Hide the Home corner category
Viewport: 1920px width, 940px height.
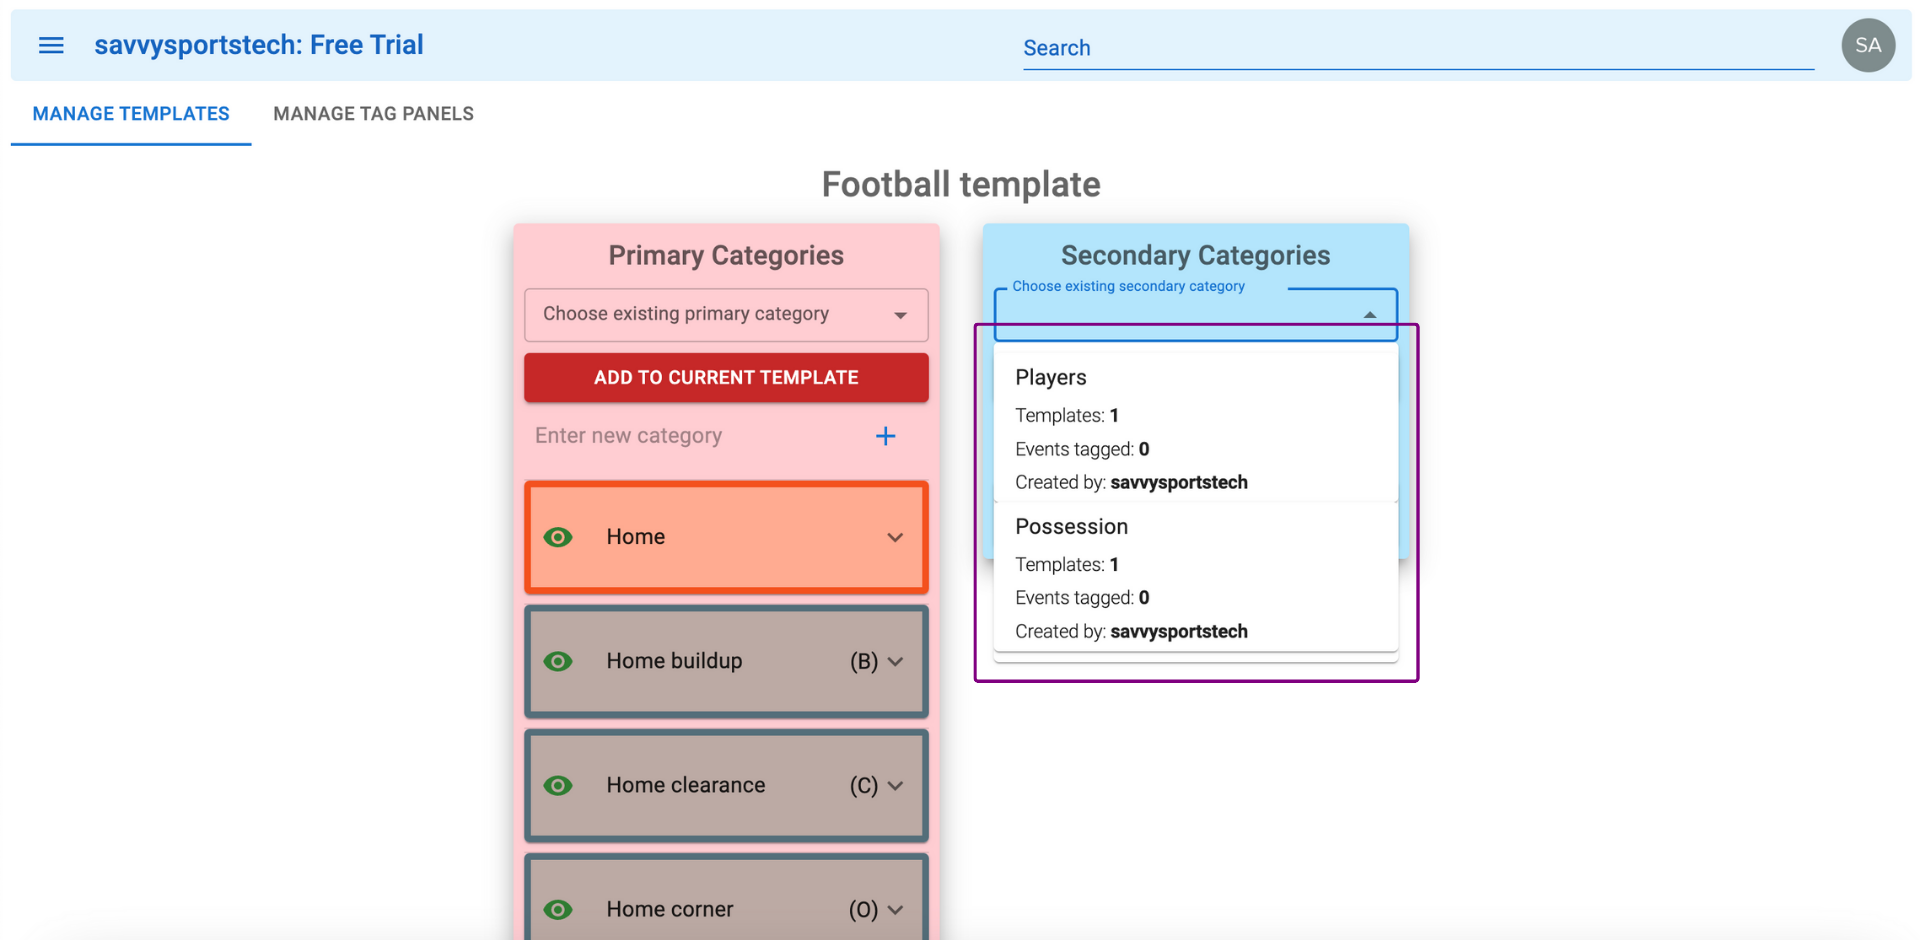[x=558, y=909]
